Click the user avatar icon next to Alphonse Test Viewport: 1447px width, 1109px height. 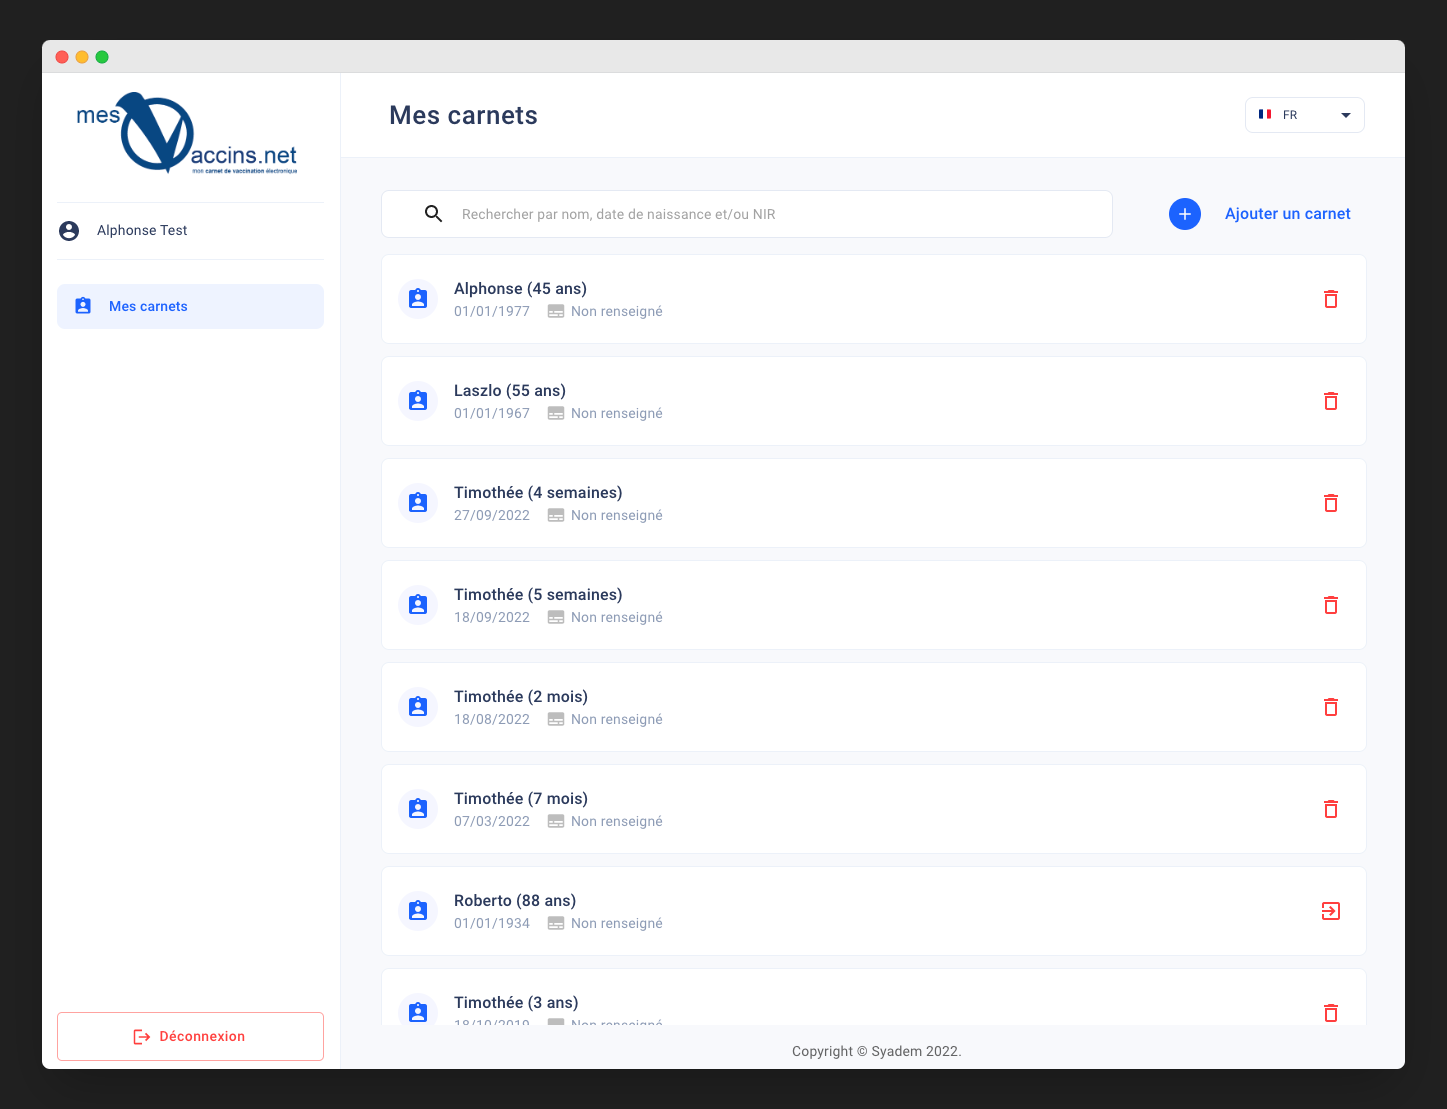(68, 230)
